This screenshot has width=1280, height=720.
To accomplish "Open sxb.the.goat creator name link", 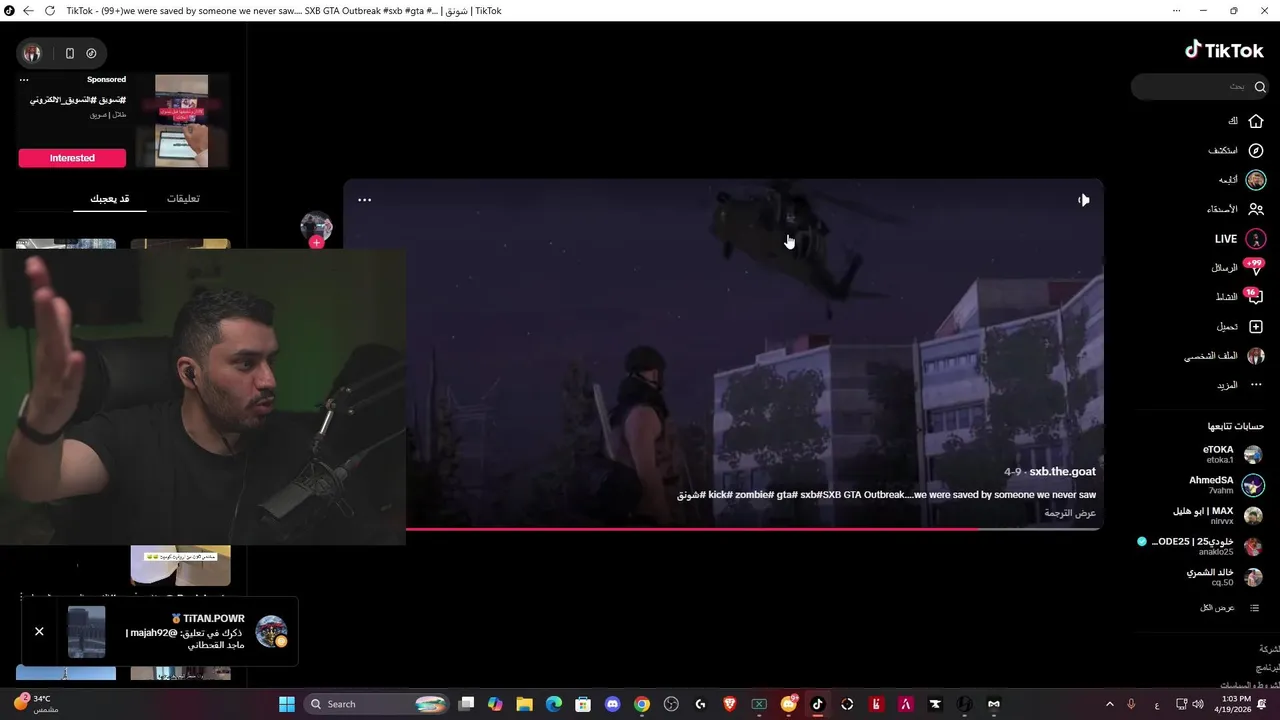I will coord(1062,472).
